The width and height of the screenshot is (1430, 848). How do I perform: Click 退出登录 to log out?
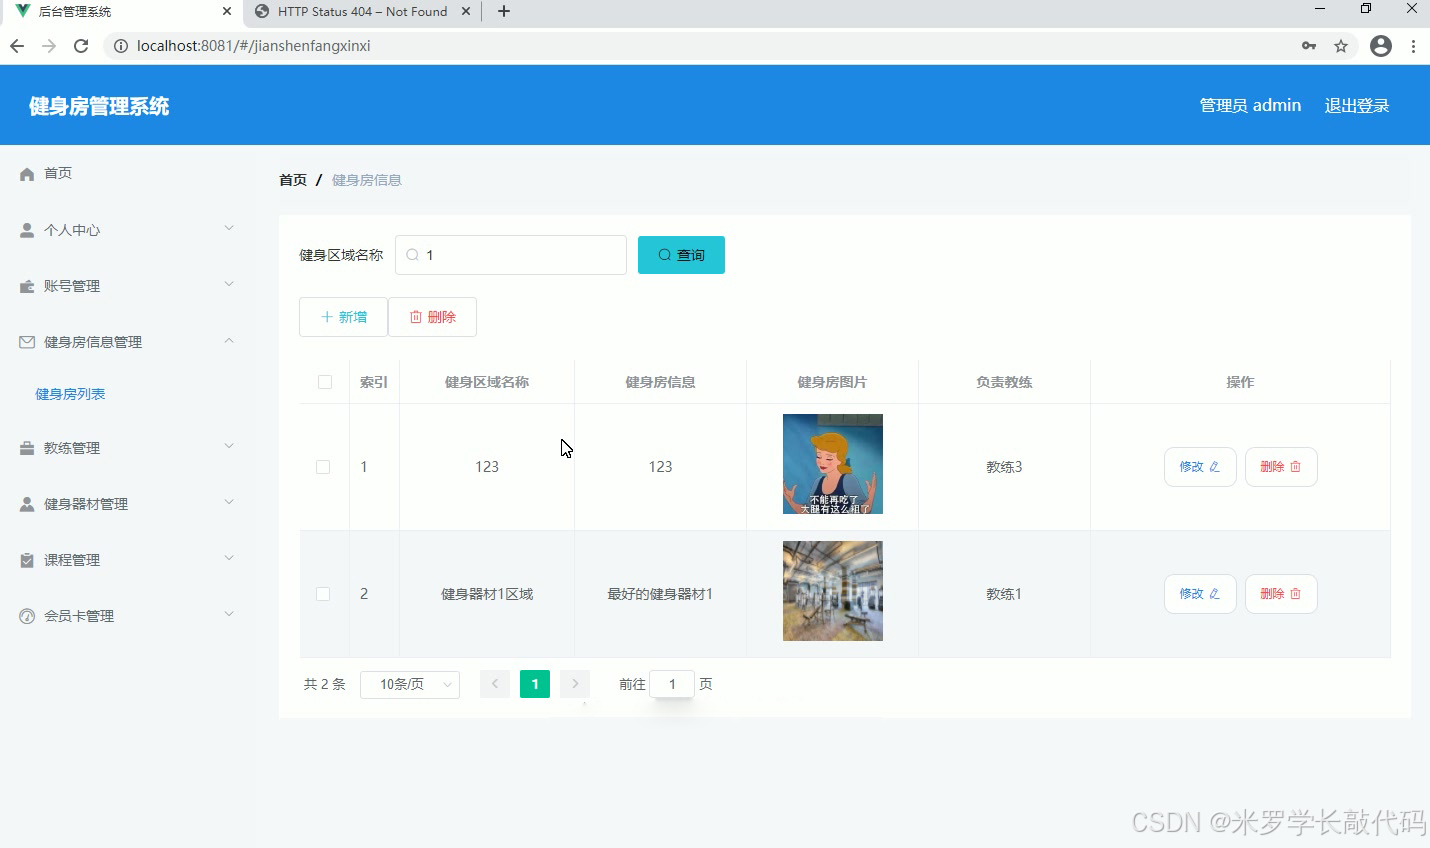[1357, 104]
